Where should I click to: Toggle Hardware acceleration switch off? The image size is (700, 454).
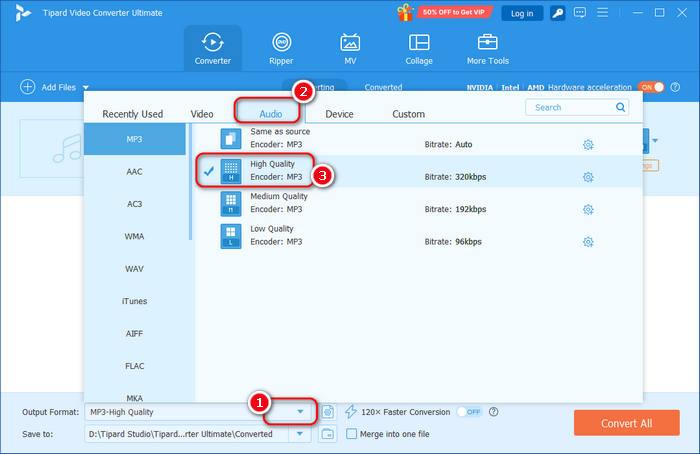tap(651, 87)
